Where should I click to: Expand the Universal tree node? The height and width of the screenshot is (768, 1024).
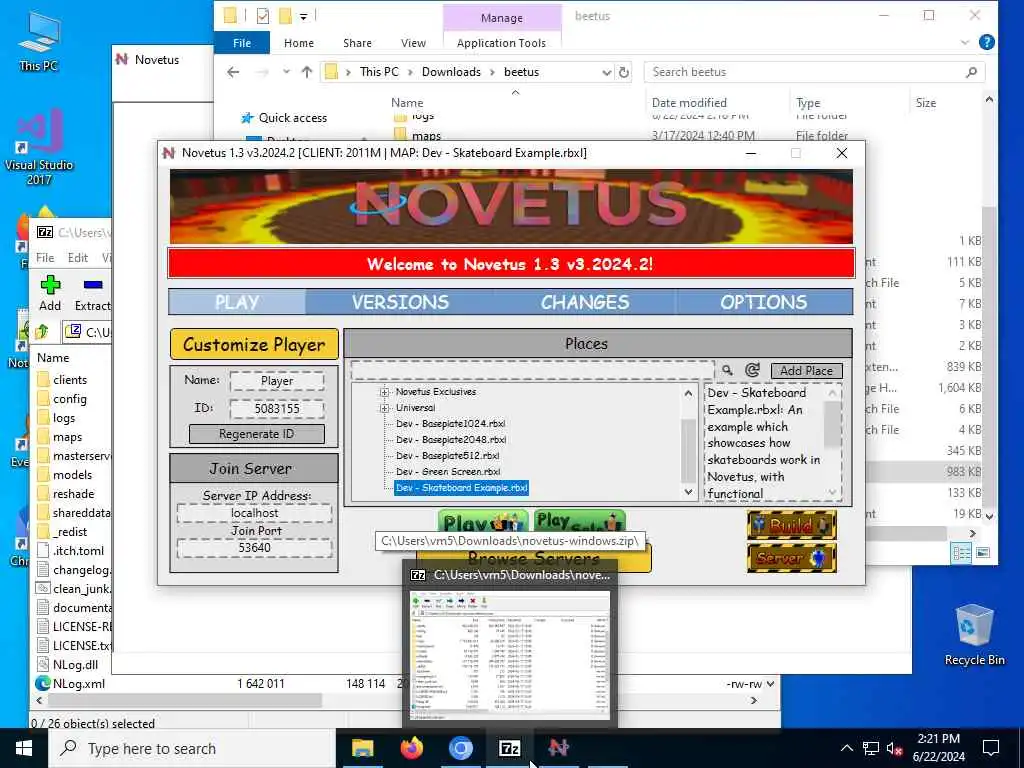(384, 408)
